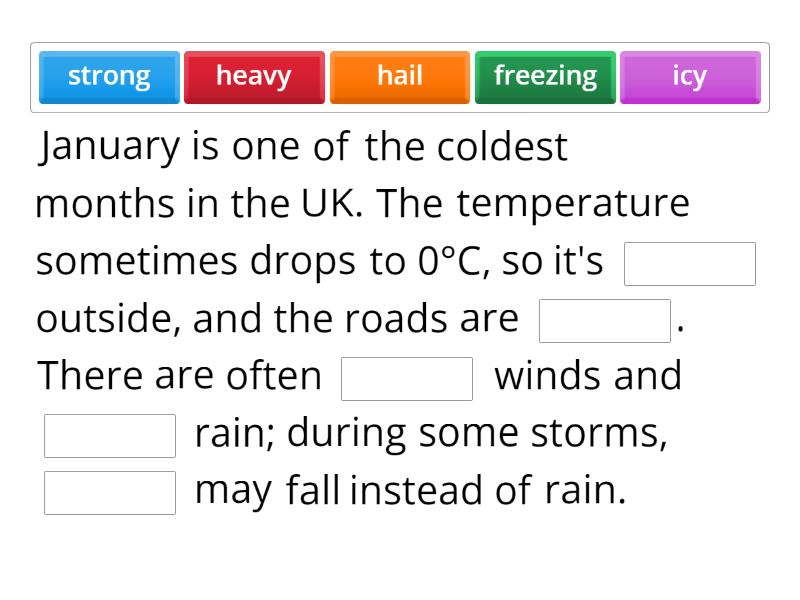The height and width of the screenshot is (600, 800).
Task: Click the blank after 'roads are'
Action: (604, 319)
